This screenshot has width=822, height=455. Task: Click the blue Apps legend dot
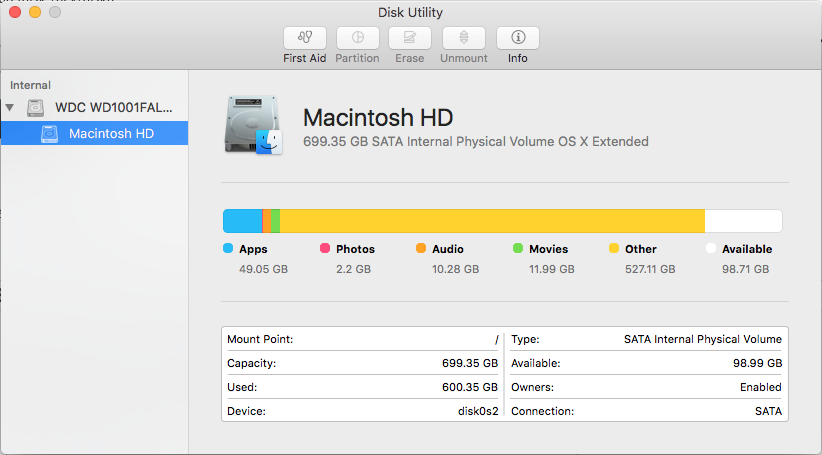click(228, 249)
